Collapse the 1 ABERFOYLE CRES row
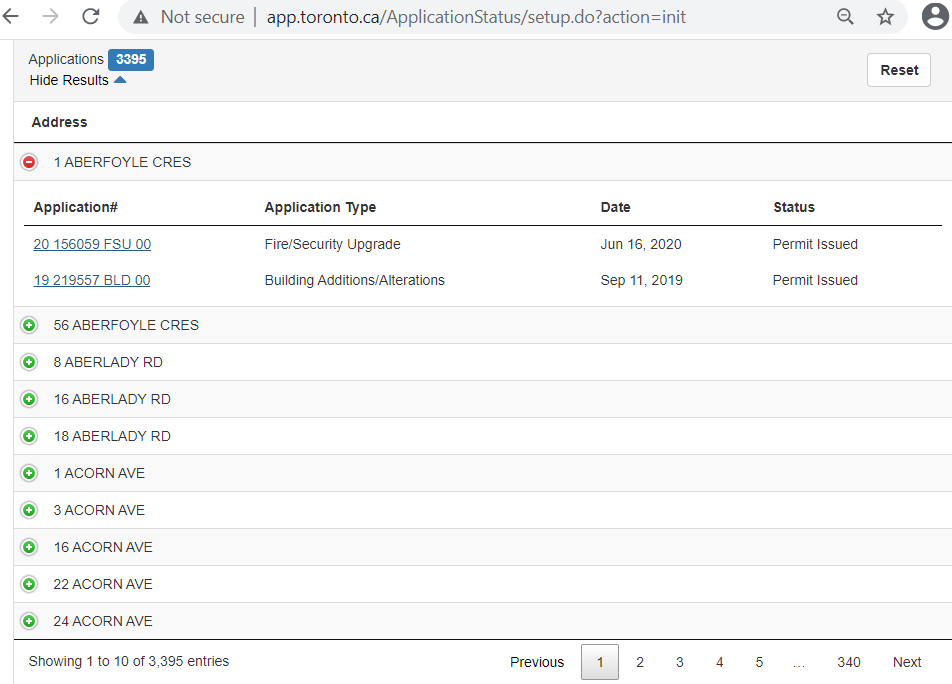This screenshot has width=952, height=684. (29, 162)
